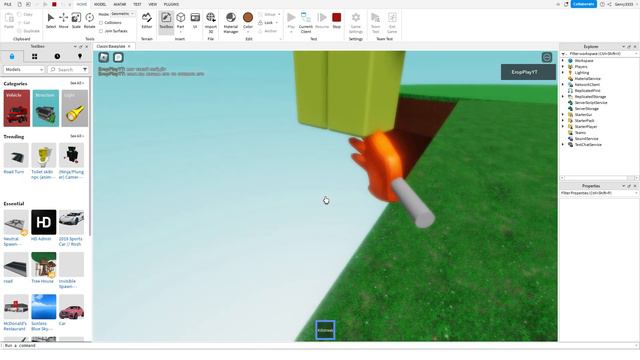Open the Toolbox Recent clock tab

pyautogui.click(x=57, y=56)
